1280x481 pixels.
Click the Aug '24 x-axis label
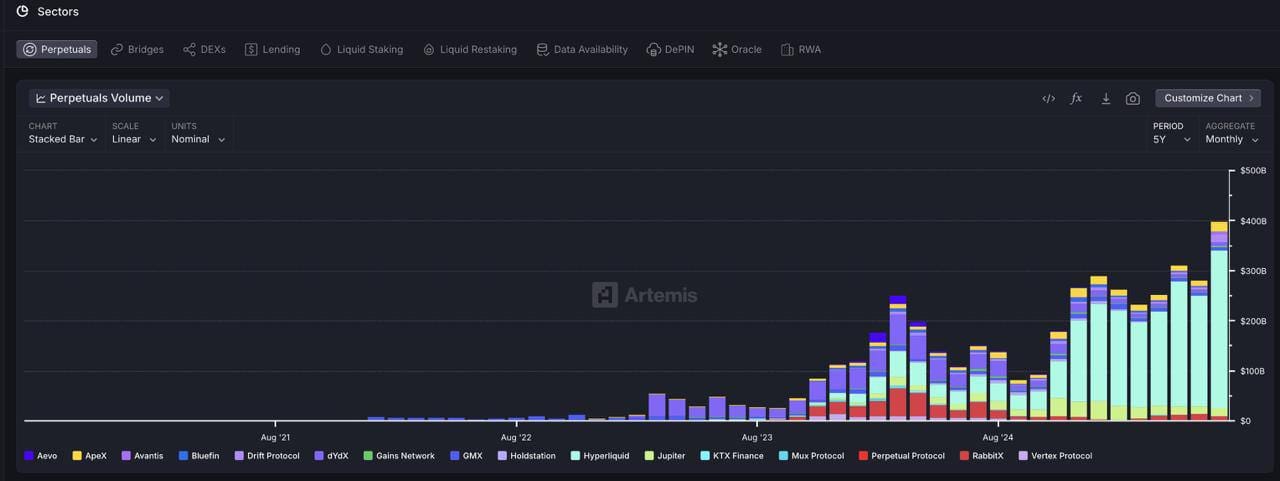[x=998, y=437]
